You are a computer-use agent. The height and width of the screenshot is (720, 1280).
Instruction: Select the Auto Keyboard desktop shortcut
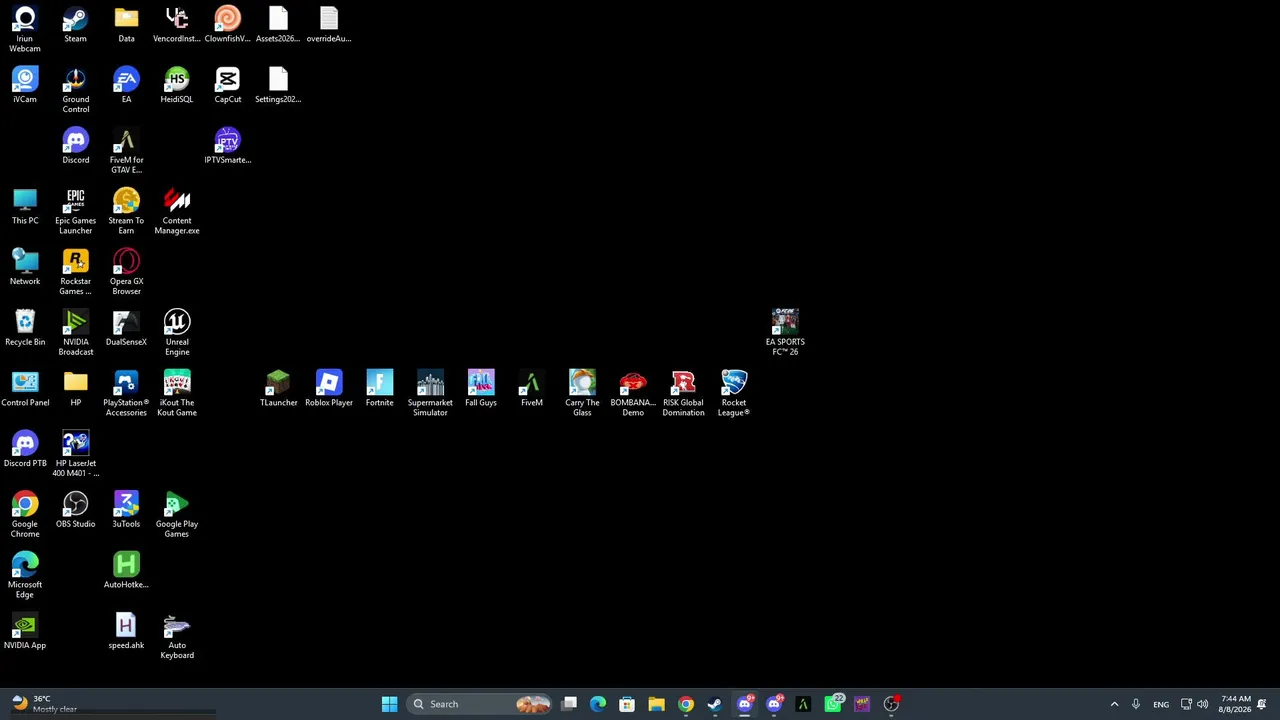pos(177,638)
